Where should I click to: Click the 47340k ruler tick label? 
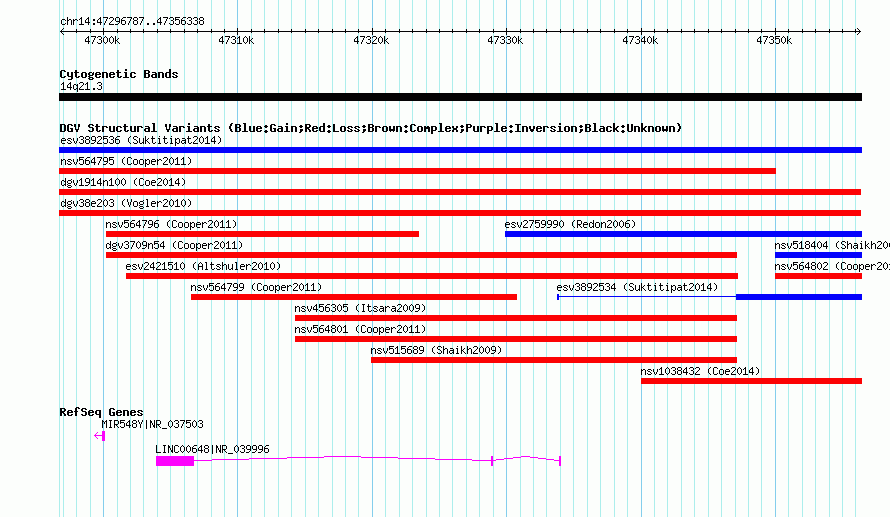(640, 40)
